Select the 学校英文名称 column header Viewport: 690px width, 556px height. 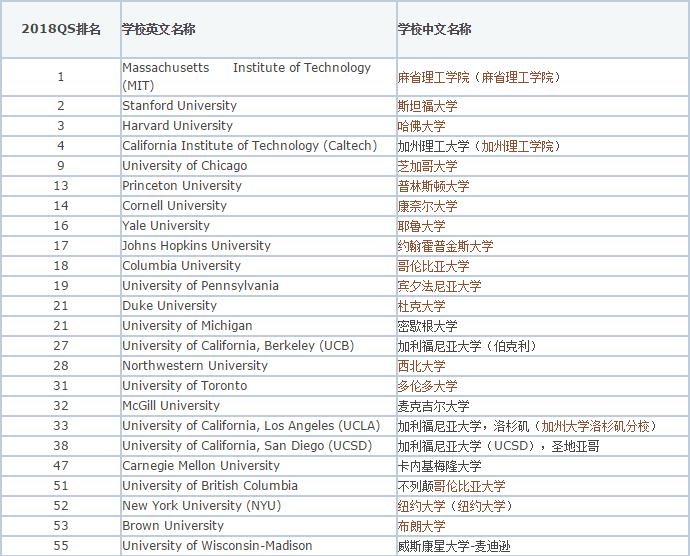pos(259,29)
